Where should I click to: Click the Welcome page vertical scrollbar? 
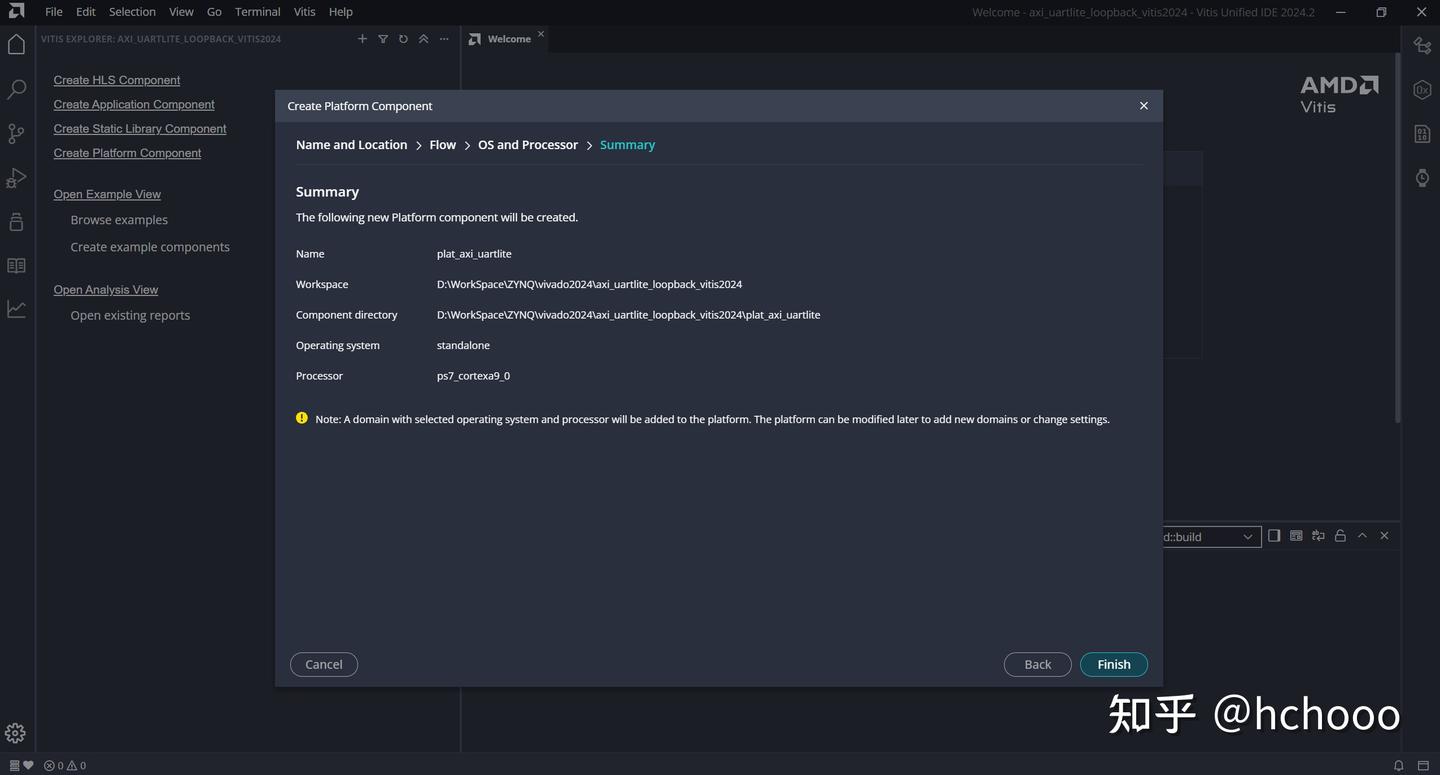click(1397, 240)
